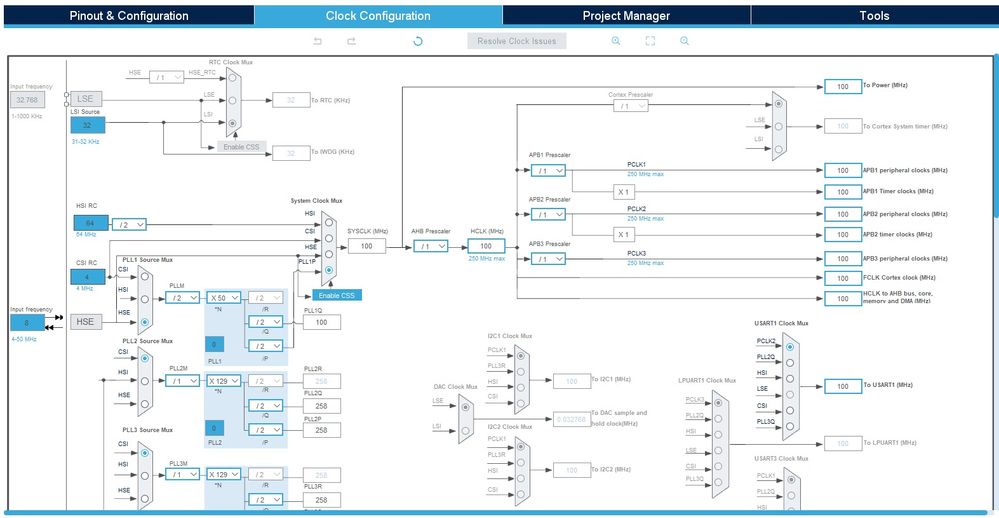Select HSE in PLL1 Source Mux
This screenshot has height=518, width=999.
[x=145, y=322]
